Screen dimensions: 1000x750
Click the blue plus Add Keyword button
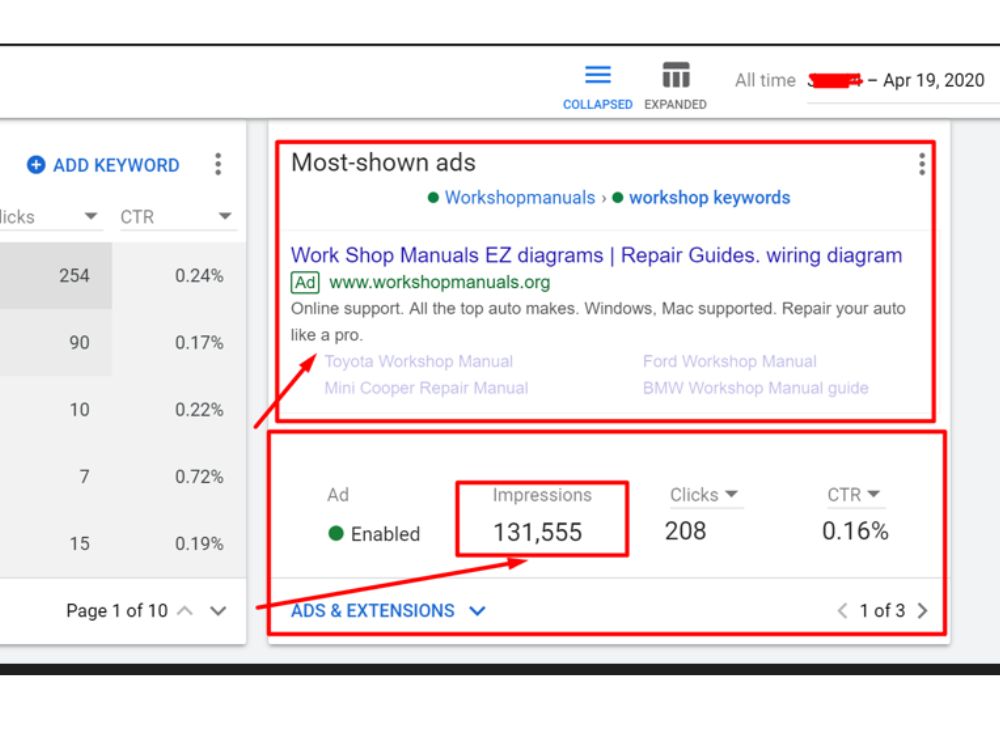[x=103, y=165]
